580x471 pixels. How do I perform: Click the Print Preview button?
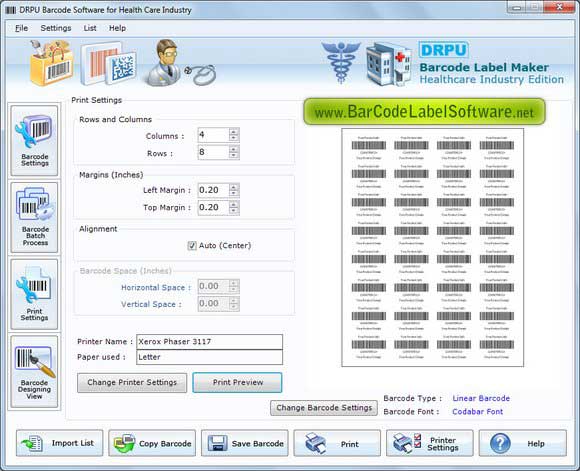pos(237,383)
